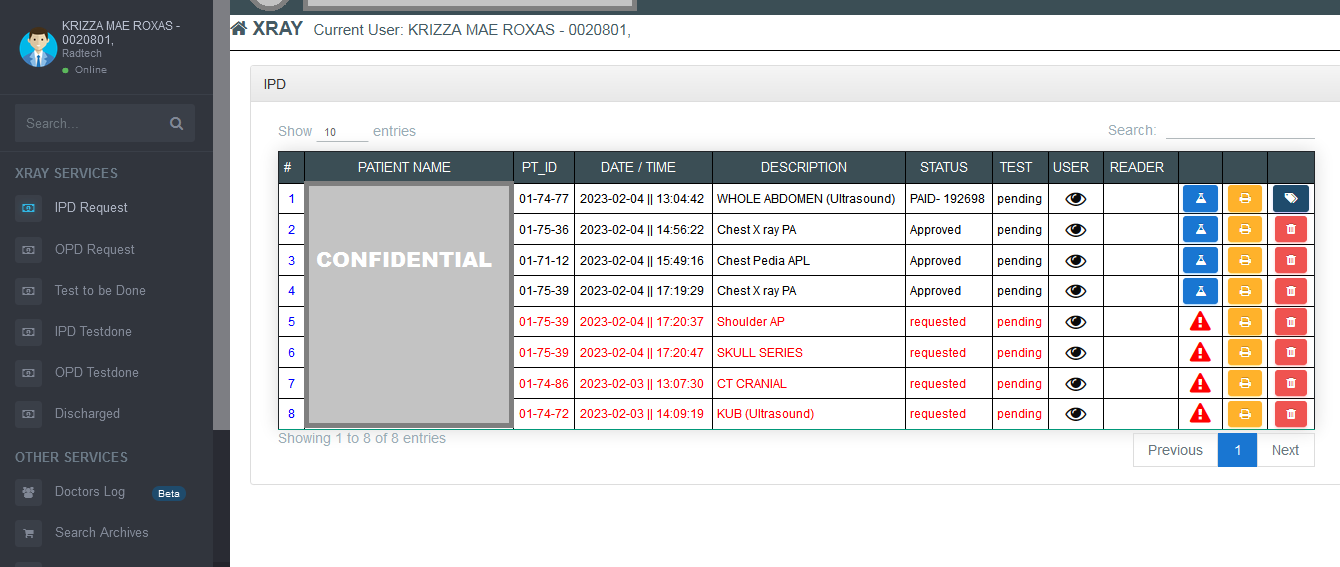Toggle eye icon for Chest Pedia APL row

pos(1075,260)
